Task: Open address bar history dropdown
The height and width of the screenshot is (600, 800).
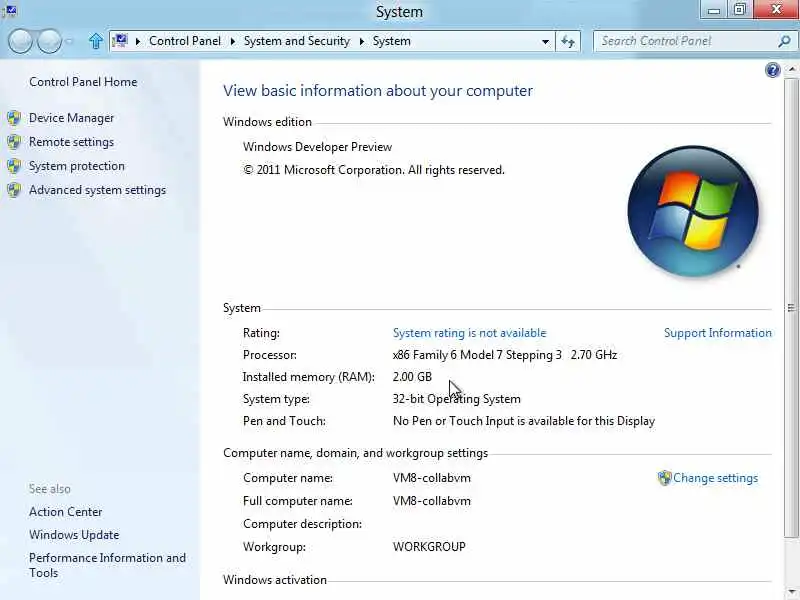Action: 545,41
